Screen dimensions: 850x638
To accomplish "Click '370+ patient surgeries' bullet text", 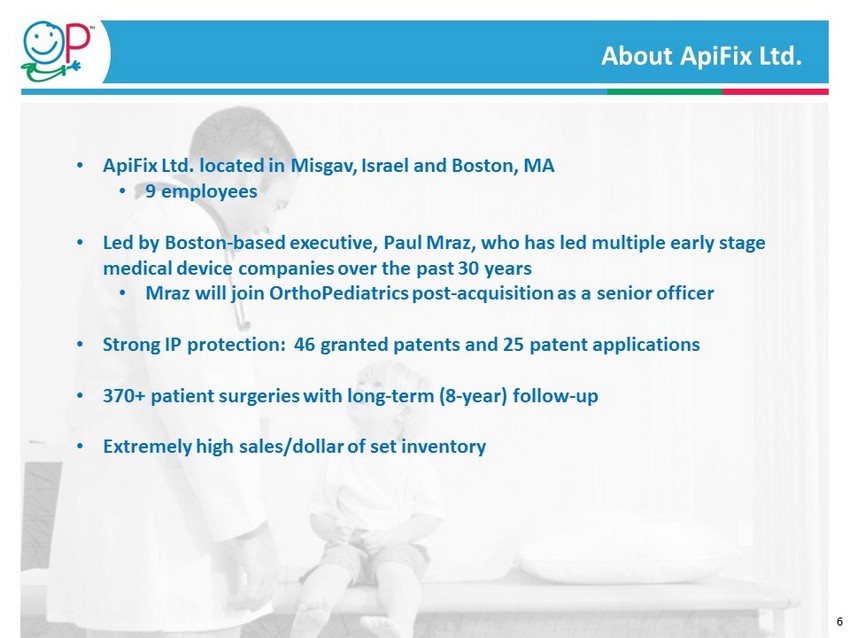I will pos(350,396).
